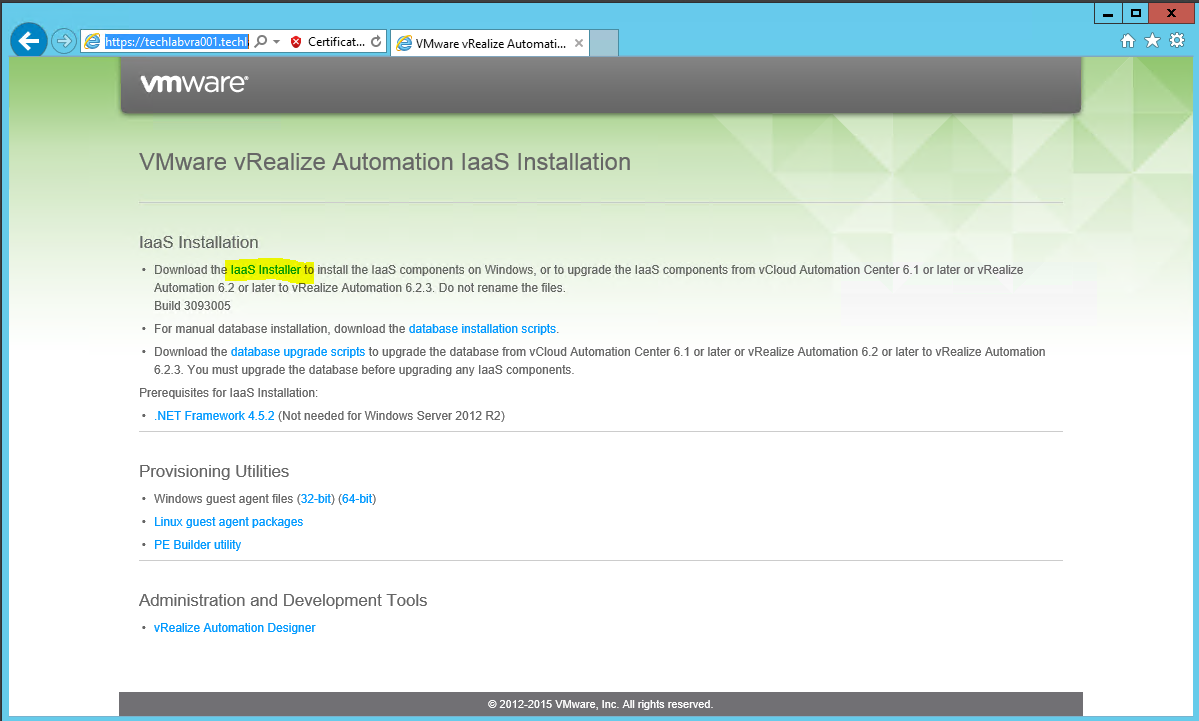The width and height of the screenshot is (1199, 721).
Task: Click the vmware logo in header
Action: point(193,83)
